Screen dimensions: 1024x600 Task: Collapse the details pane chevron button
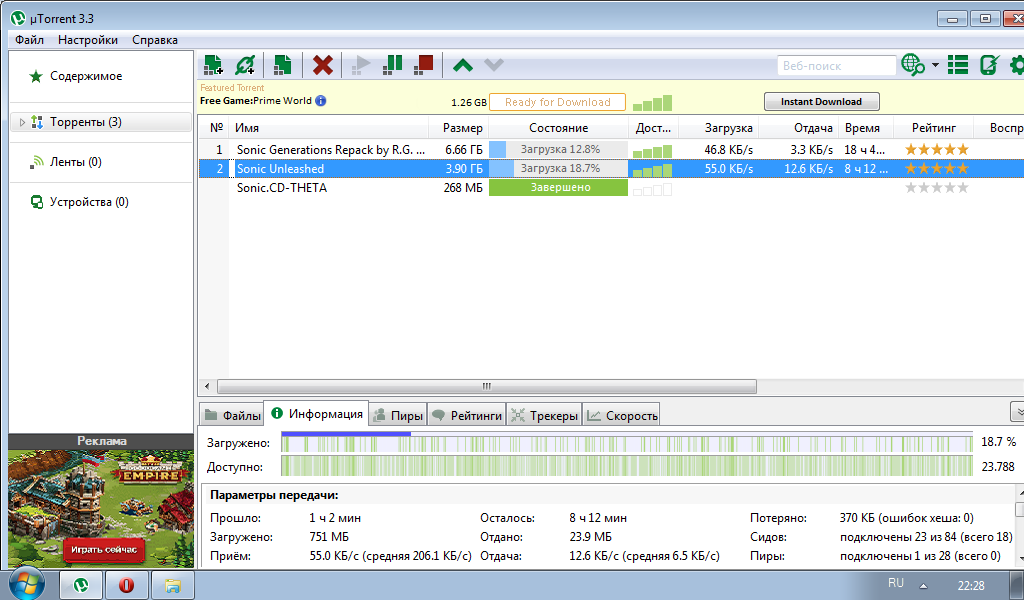click(1017, 413)
